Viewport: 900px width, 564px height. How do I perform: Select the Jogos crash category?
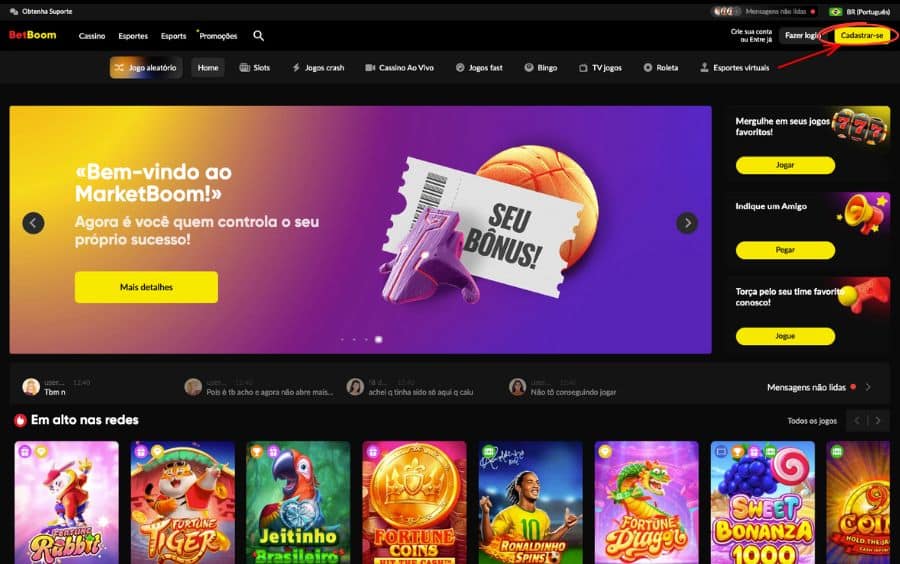click(x=318, y=68)
